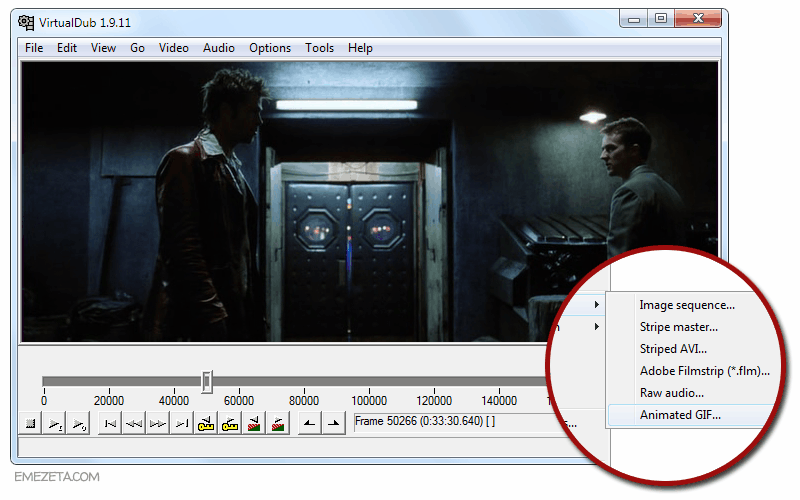Open the Video menu
The width and height of the screenshot is (800, 500).
173,48
